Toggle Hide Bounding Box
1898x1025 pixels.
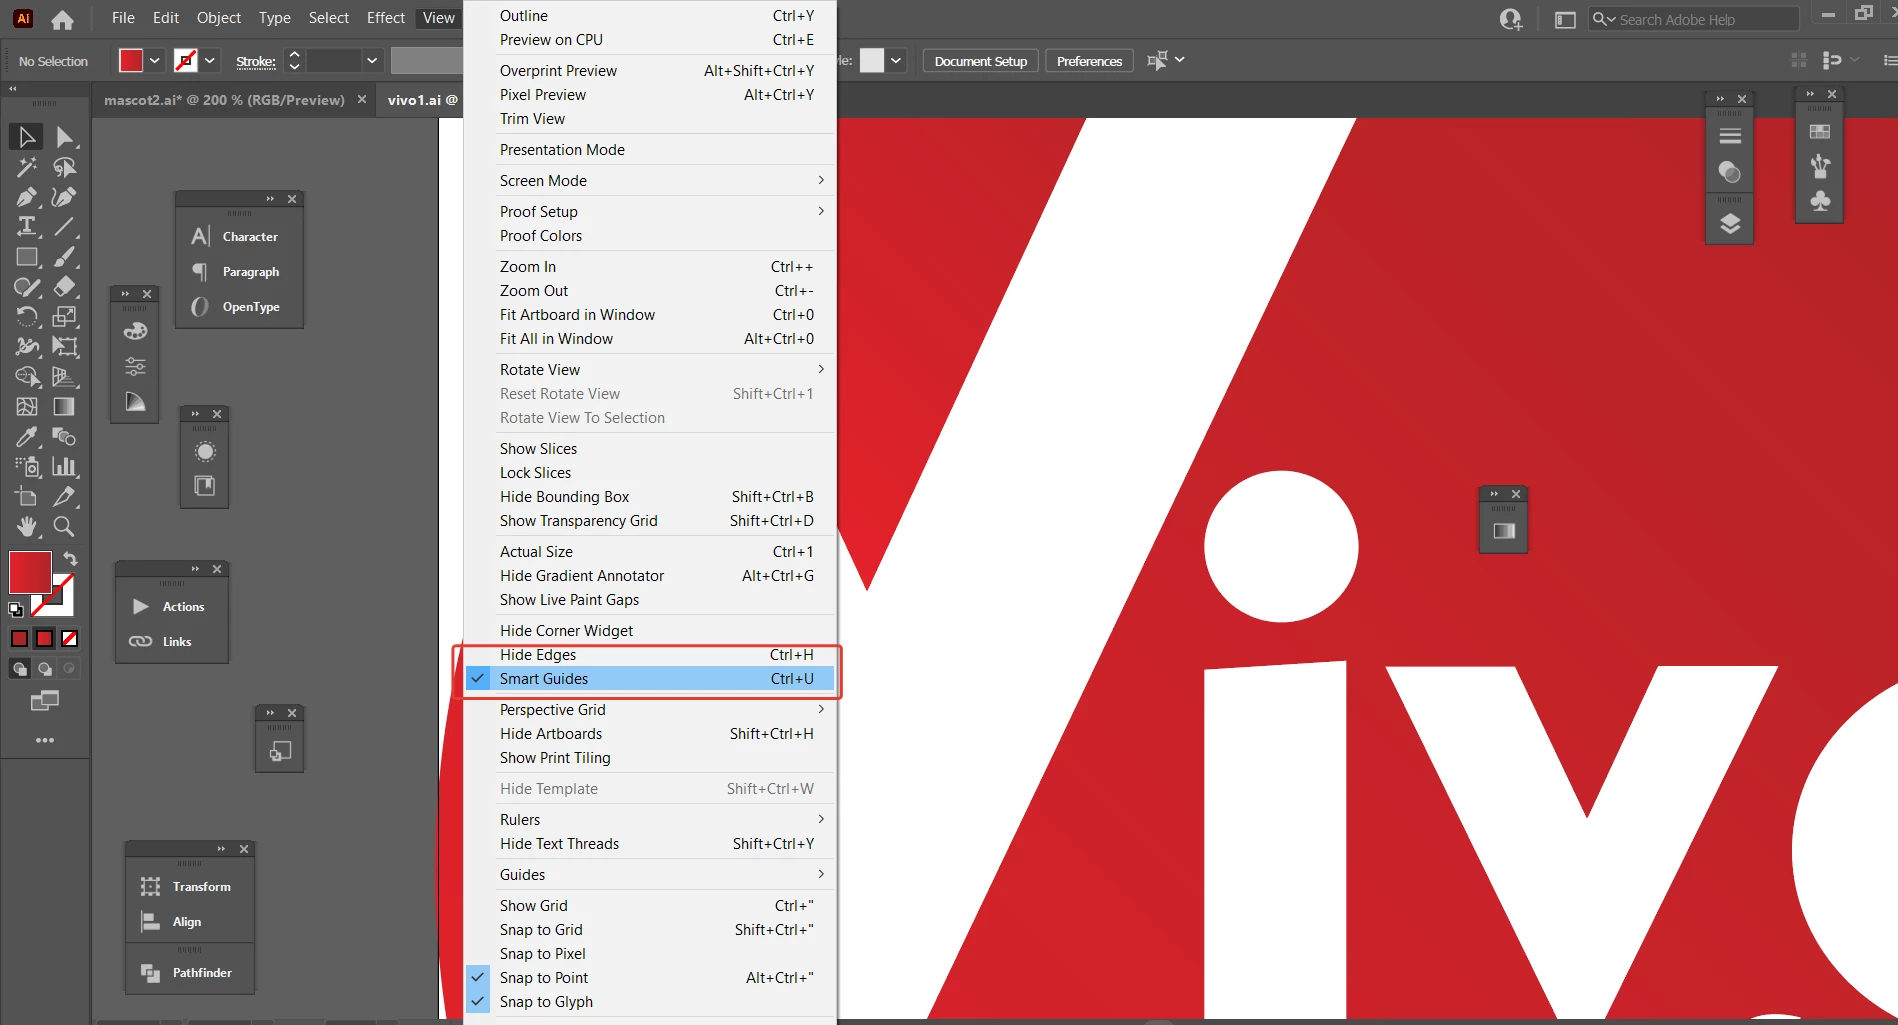[651, 497]
